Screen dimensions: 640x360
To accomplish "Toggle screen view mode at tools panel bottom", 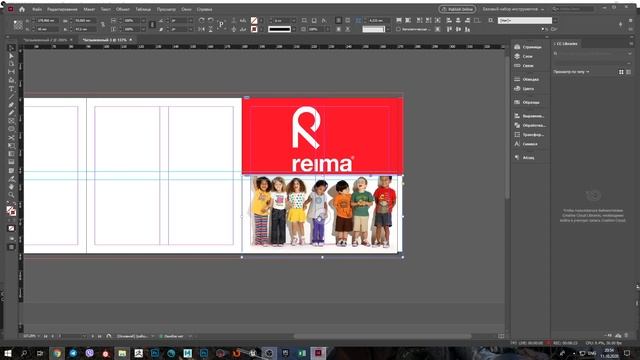I will (x=11, y=247).
